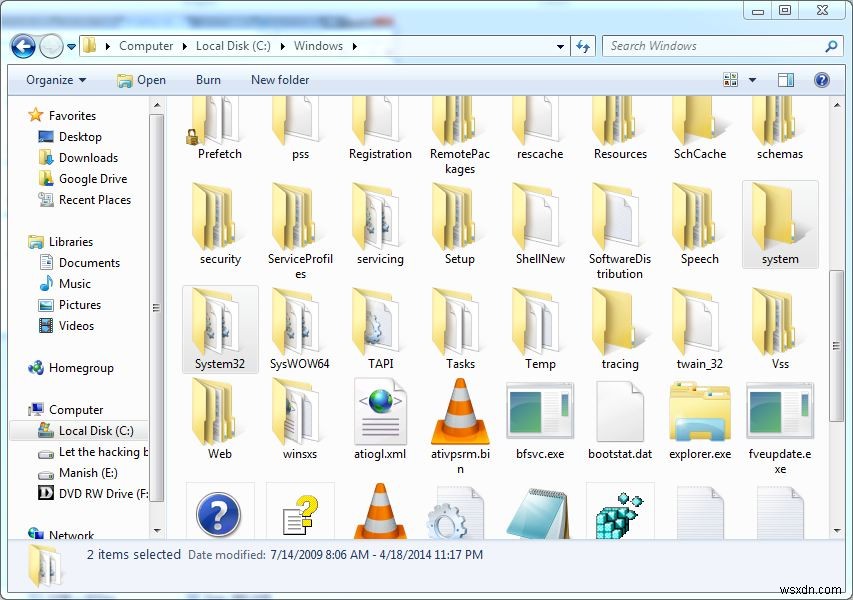Open Help with the question mark icon

coord(821,80)
